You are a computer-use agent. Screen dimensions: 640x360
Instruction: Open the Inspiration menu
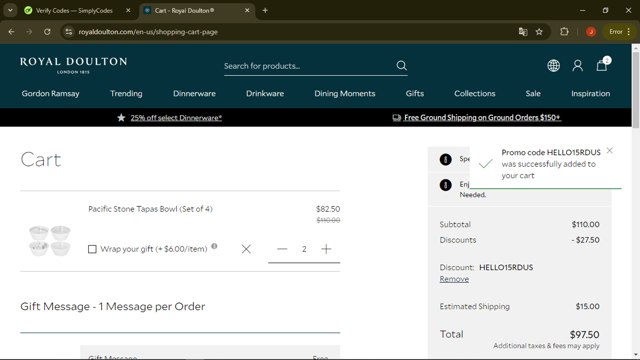(591, 93)
